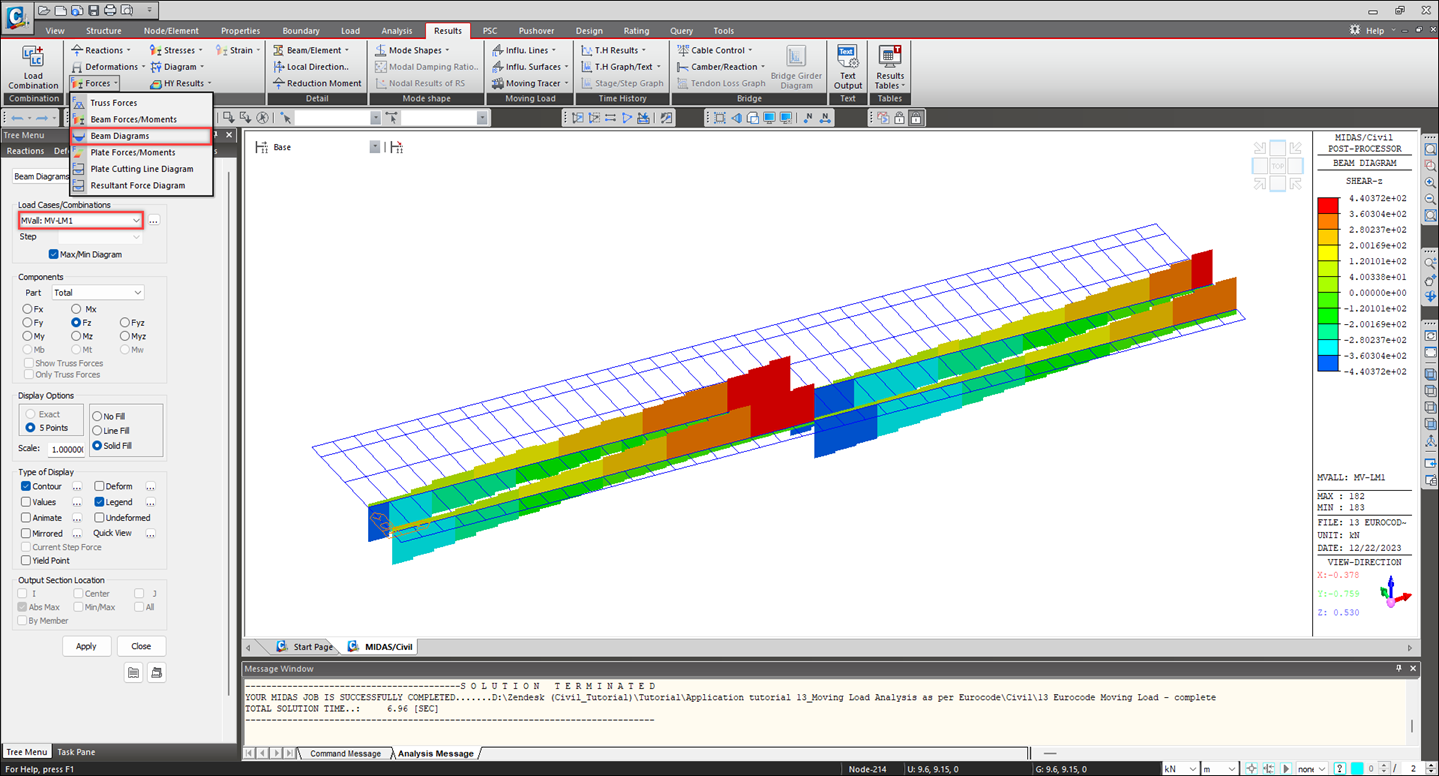Screen dimensions: 1439x776
Task: Enable the Values checkbox
Action: point(26,502)
